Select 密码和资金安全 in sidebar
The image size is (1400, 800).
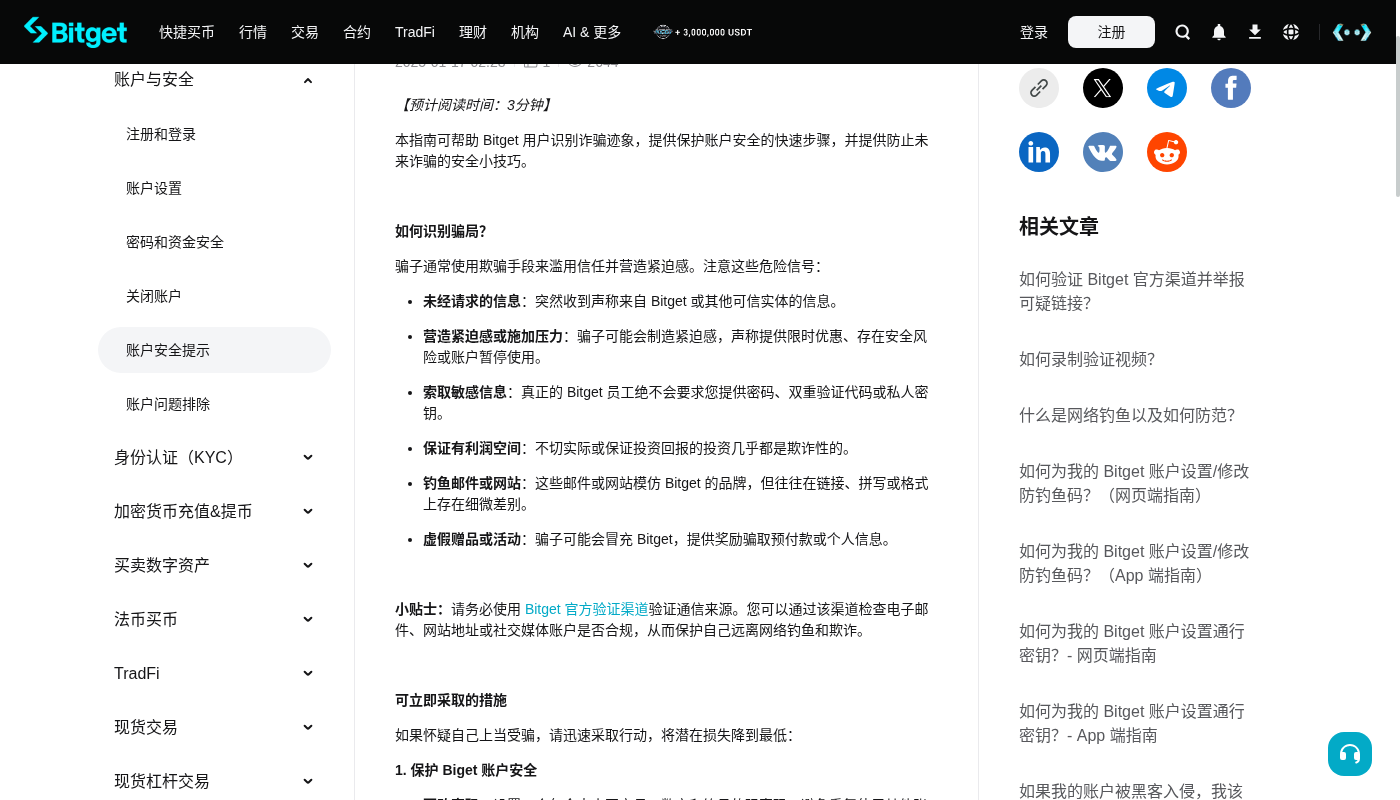click(214, 242)
